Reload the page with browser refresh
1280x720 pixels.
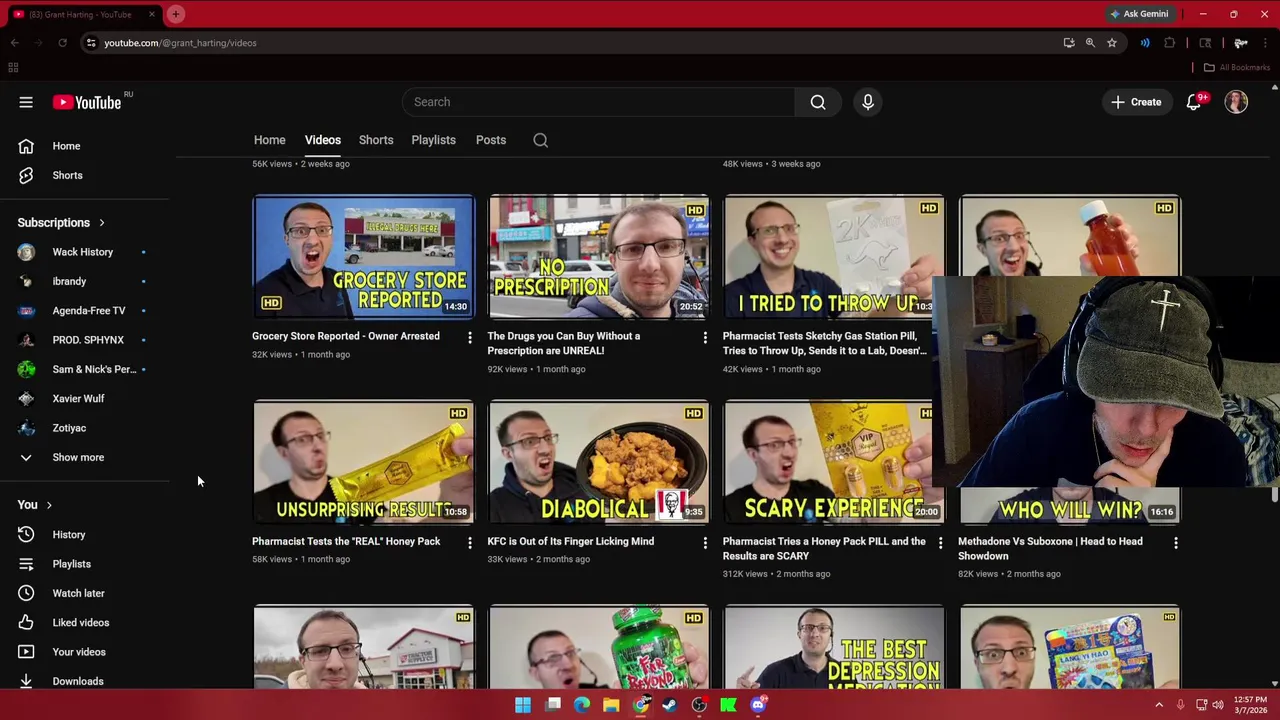pos(62,43)
